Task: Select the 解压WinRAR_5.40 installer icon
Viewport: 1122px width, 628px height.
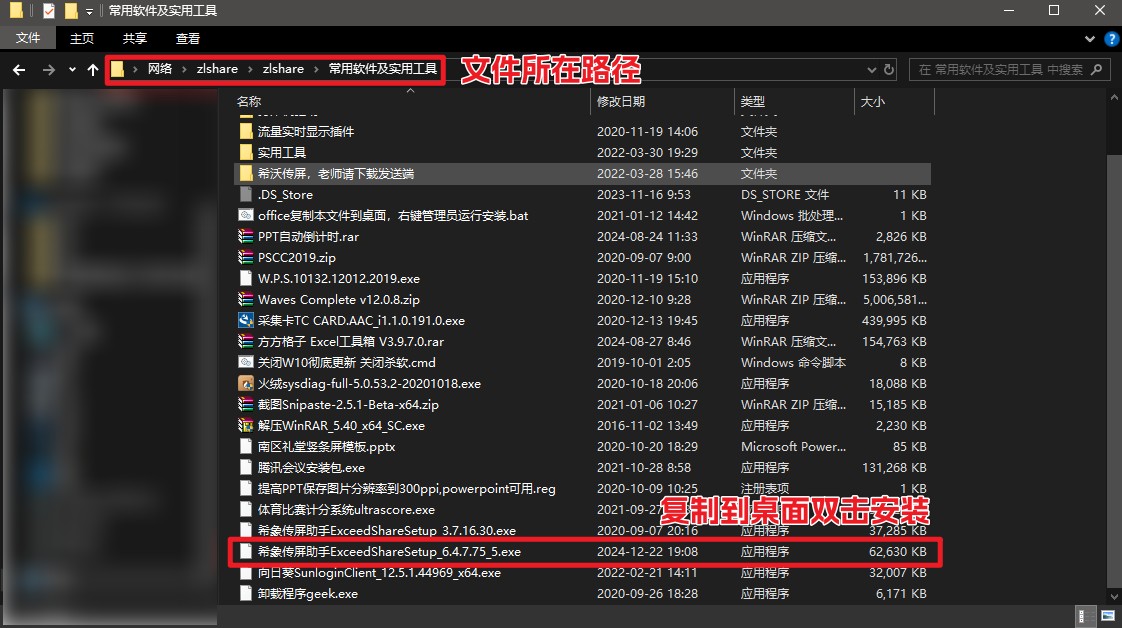Action: click(245, 425)
